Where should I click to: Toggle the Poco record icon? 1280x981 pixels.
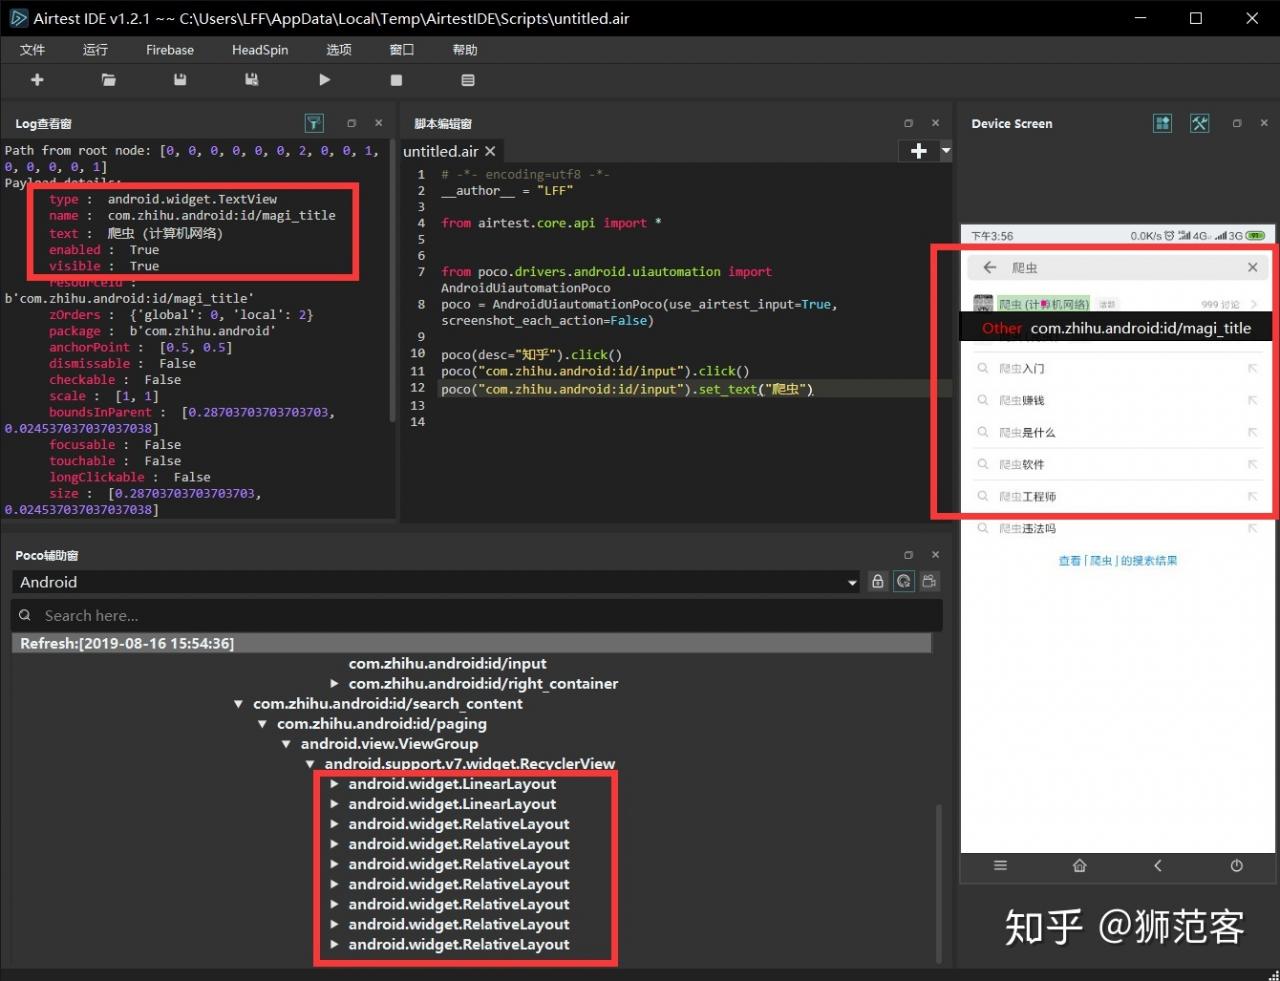[x=930, y=581]
